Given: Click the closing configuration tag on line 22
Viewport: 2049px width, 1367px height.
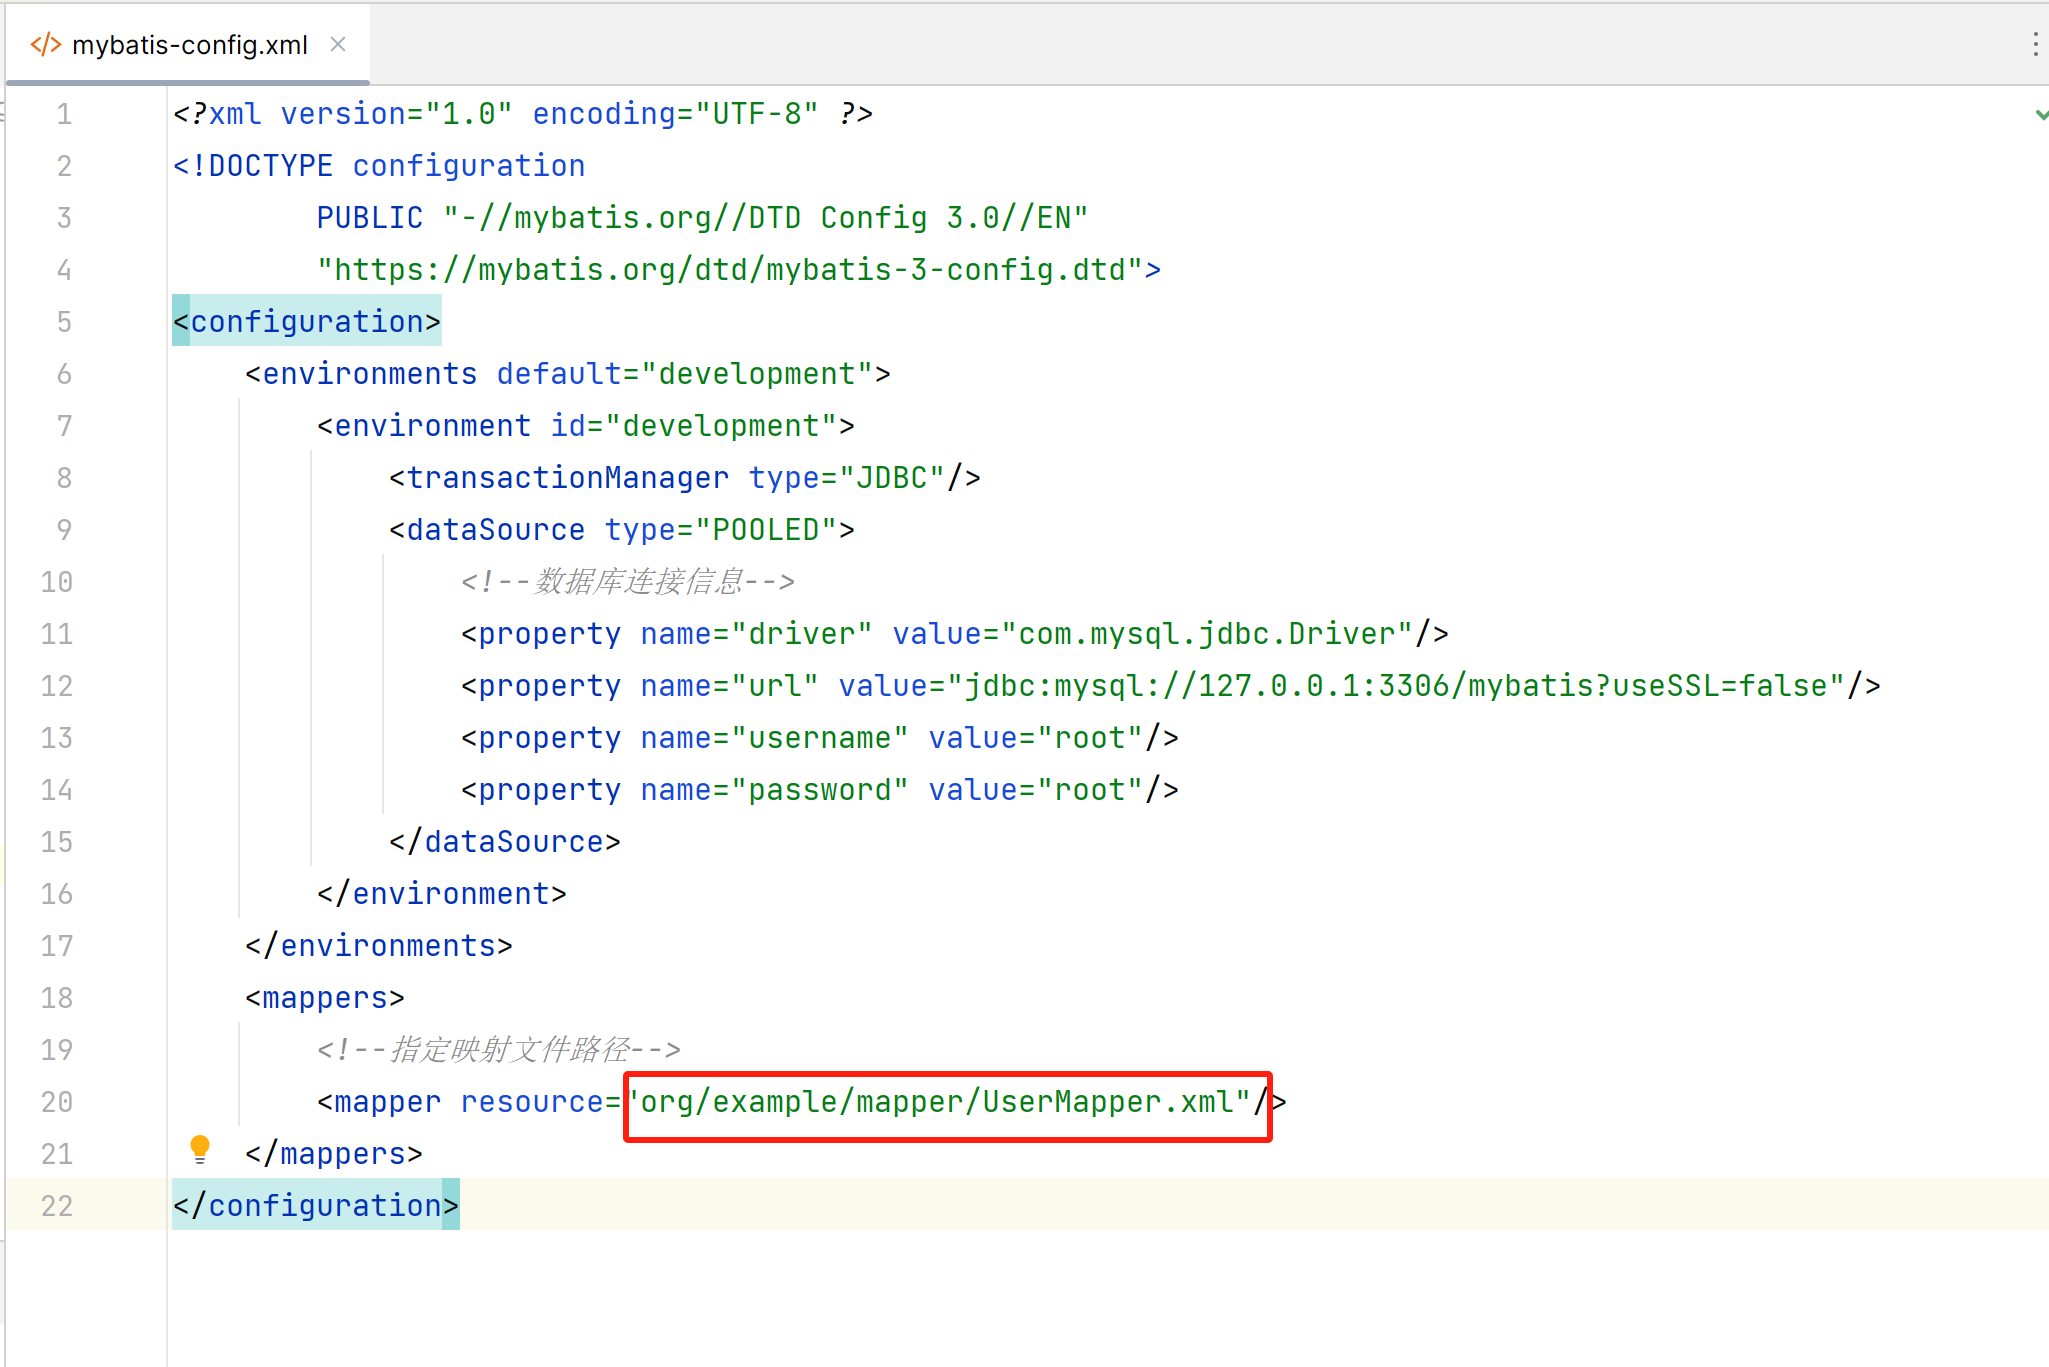Looking at the screenshot, I should (x=316, y=1206).
